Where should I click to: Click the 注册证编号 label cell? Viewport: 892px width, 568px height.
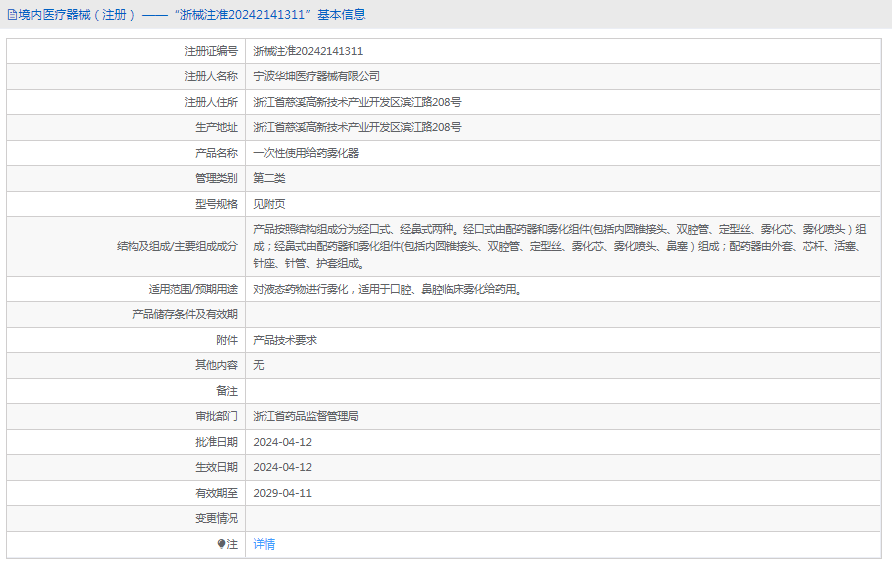(211, 51)
